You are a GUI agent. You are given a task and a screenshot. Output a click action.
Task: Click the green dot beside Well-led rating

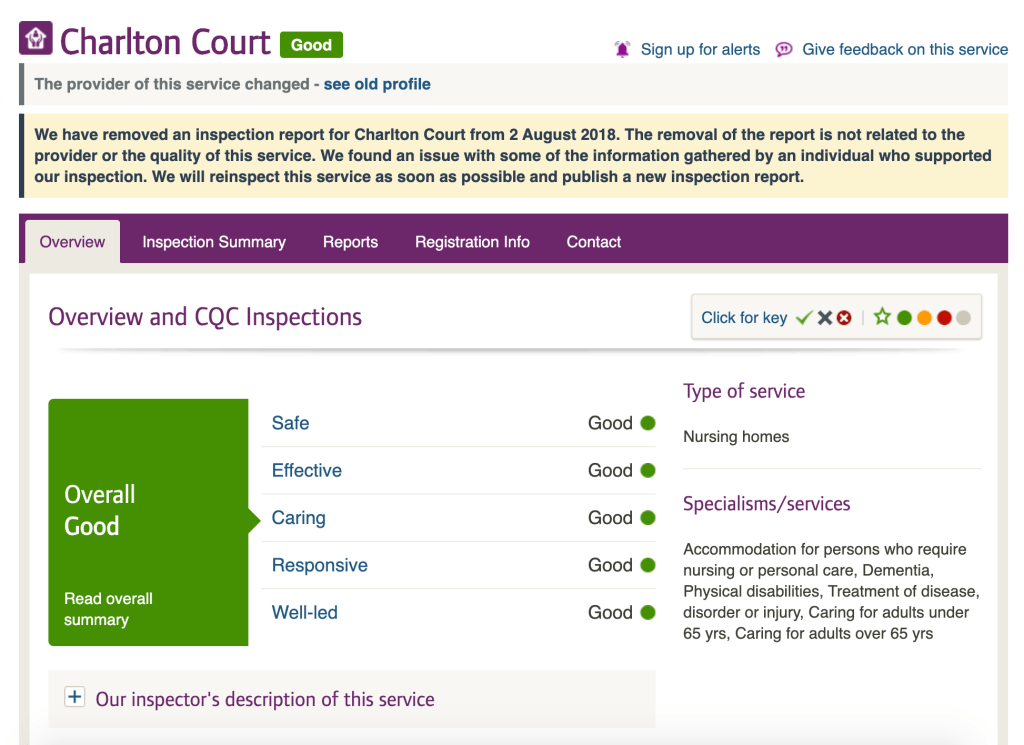(648, 612)
